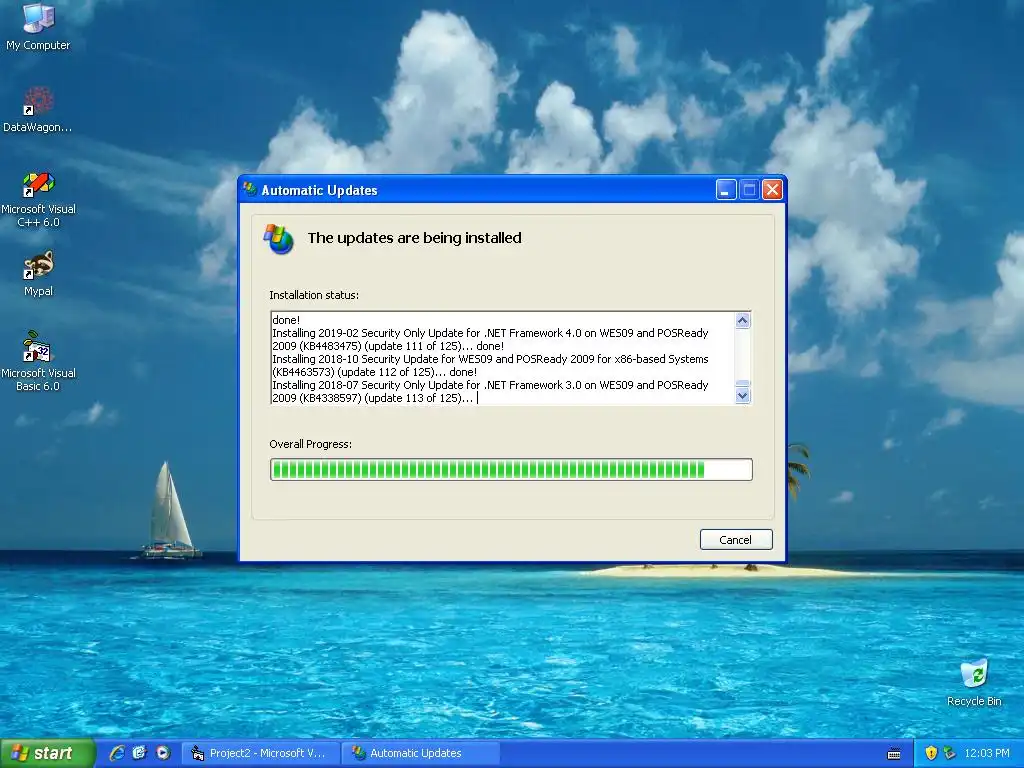Click the yellow security shield tray icon
1024x768 pixels.
(x=931, y=753)
